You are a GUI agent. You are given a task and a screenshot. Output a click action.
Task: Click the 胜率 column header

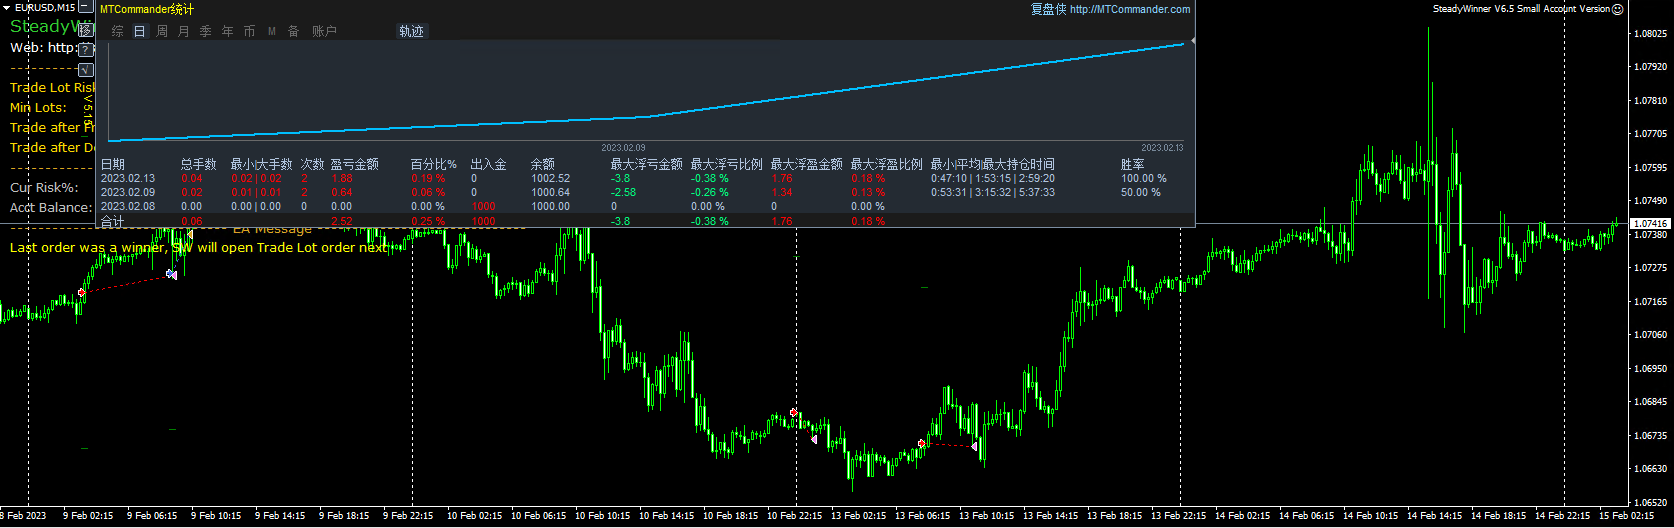(1133, 164)
